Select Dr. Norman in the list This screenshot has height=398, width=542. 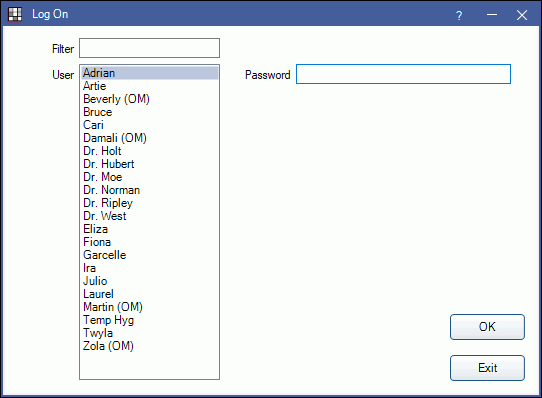point(150,190)
